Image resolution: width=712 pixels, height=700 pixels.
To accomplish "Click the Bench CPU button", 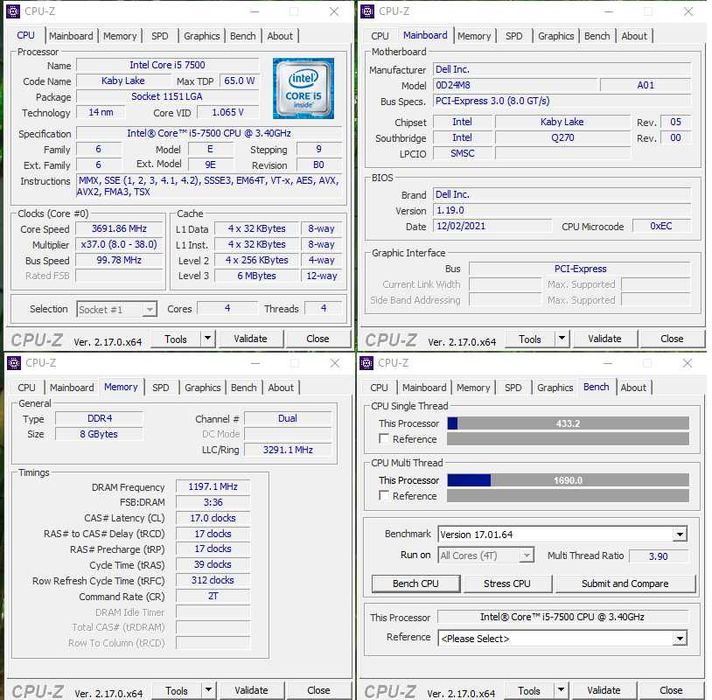I will coord(415,583).
